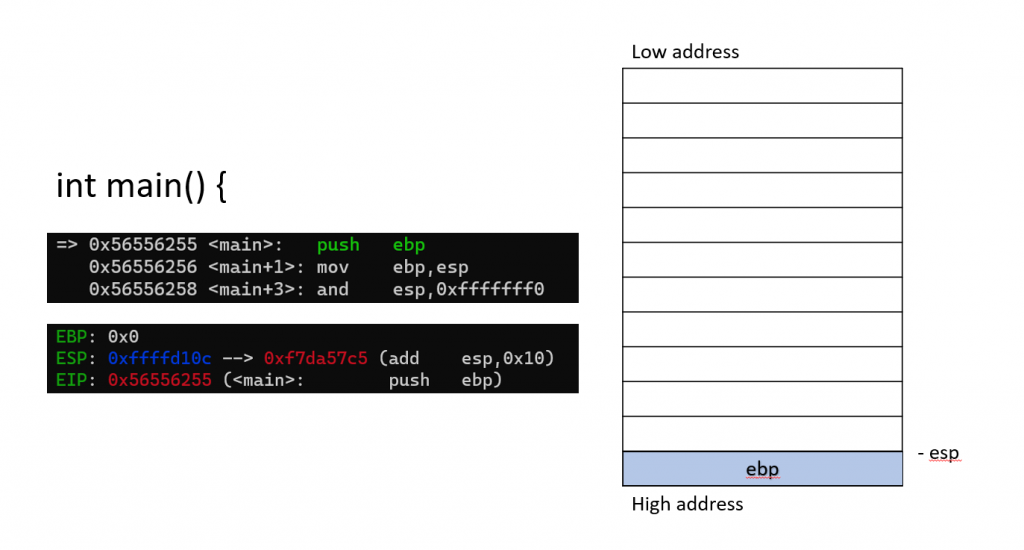
Task: Select the empty stack cell just above ebp
Action: tap(762, 434)
